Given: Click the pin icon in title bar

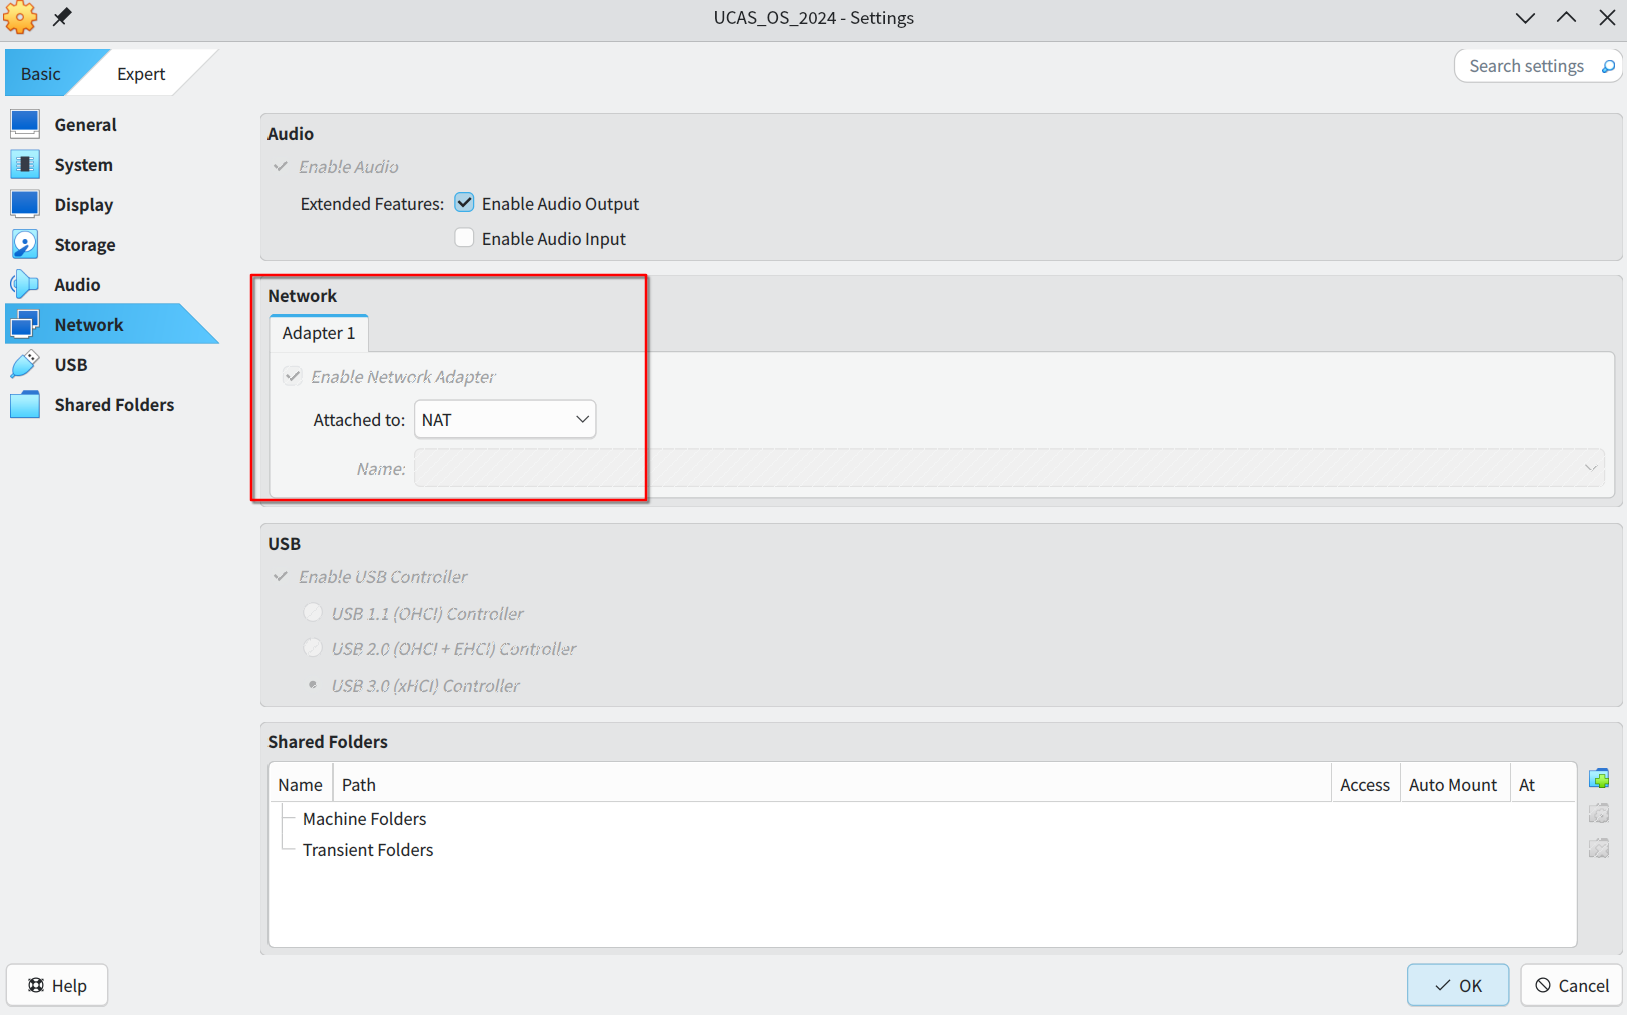Looking at the screenshot, I should [x=62, y=17].
